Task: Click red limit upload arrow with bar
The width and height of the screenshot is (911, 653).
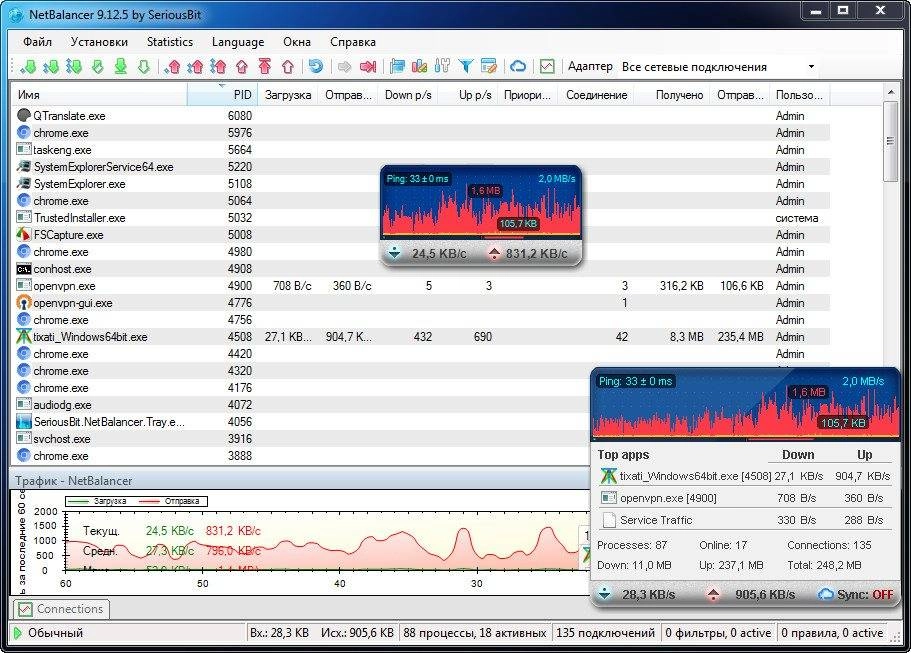Action: point(264,66)
